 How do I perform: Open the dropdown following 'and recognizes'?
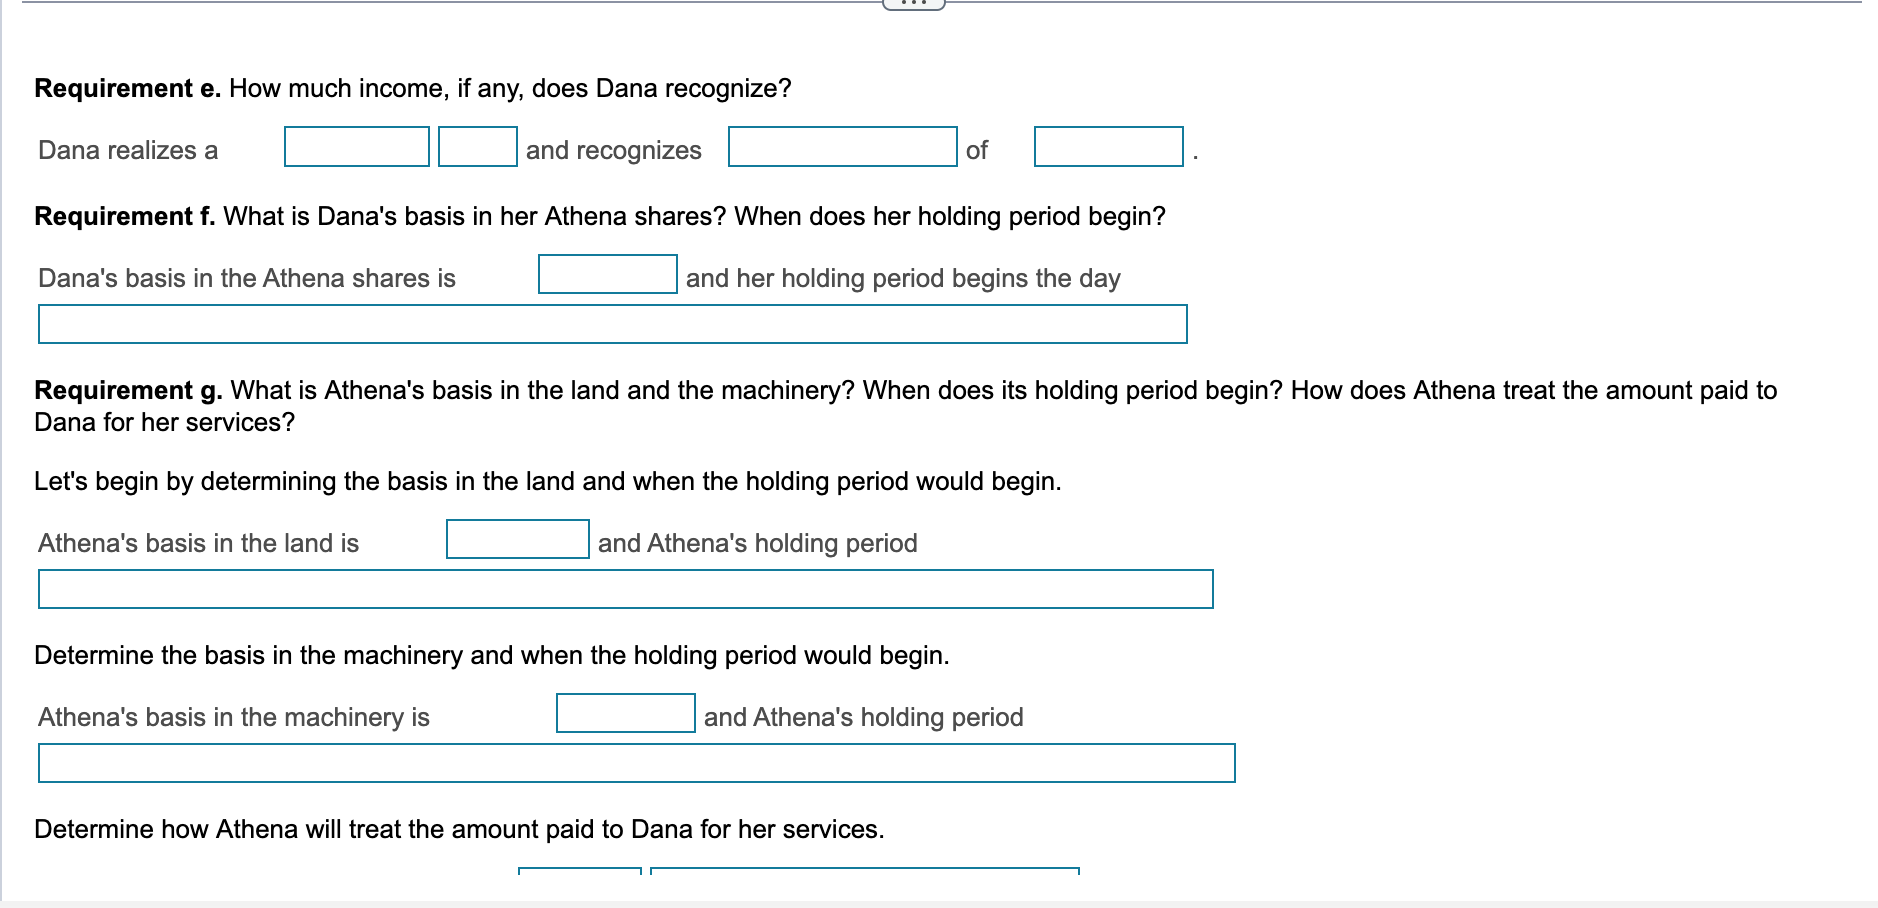pyautogui.click(x=843, y=147)
